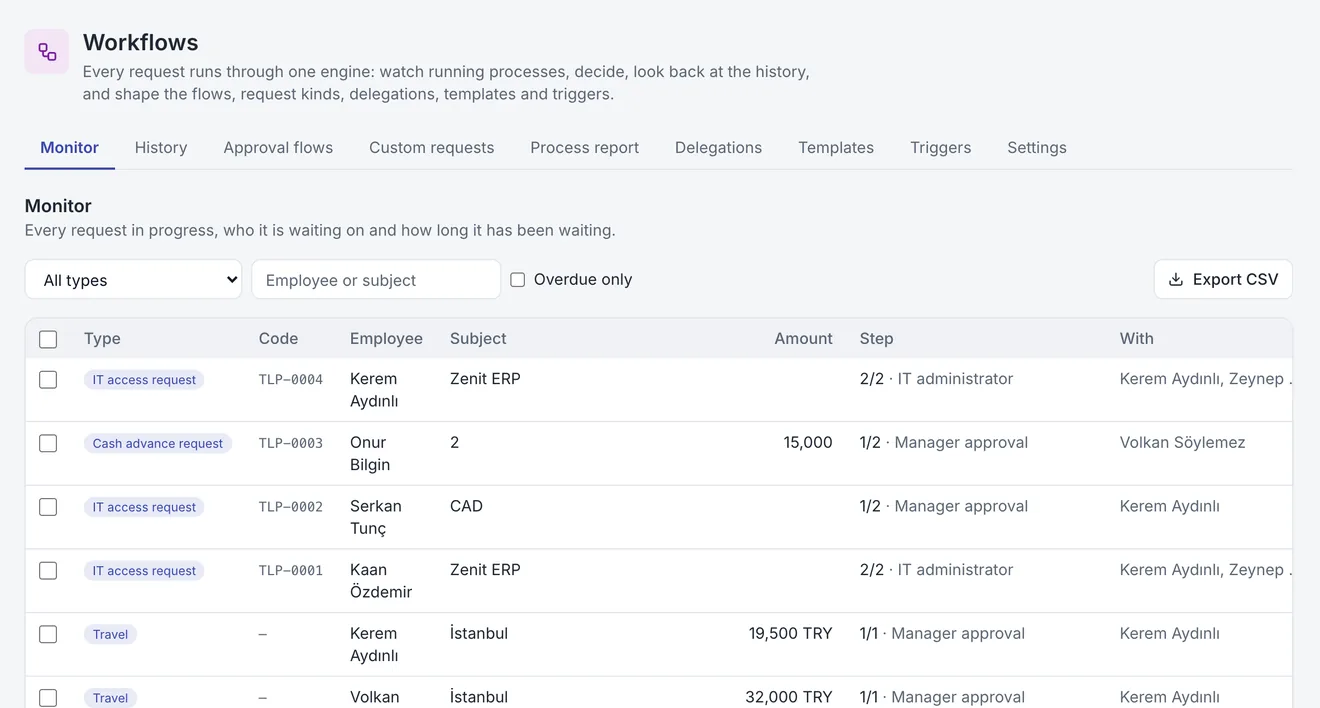Focus the Employee or subject search field
The width and height of the screenshot is (1320, 708).
click(376, 280)
